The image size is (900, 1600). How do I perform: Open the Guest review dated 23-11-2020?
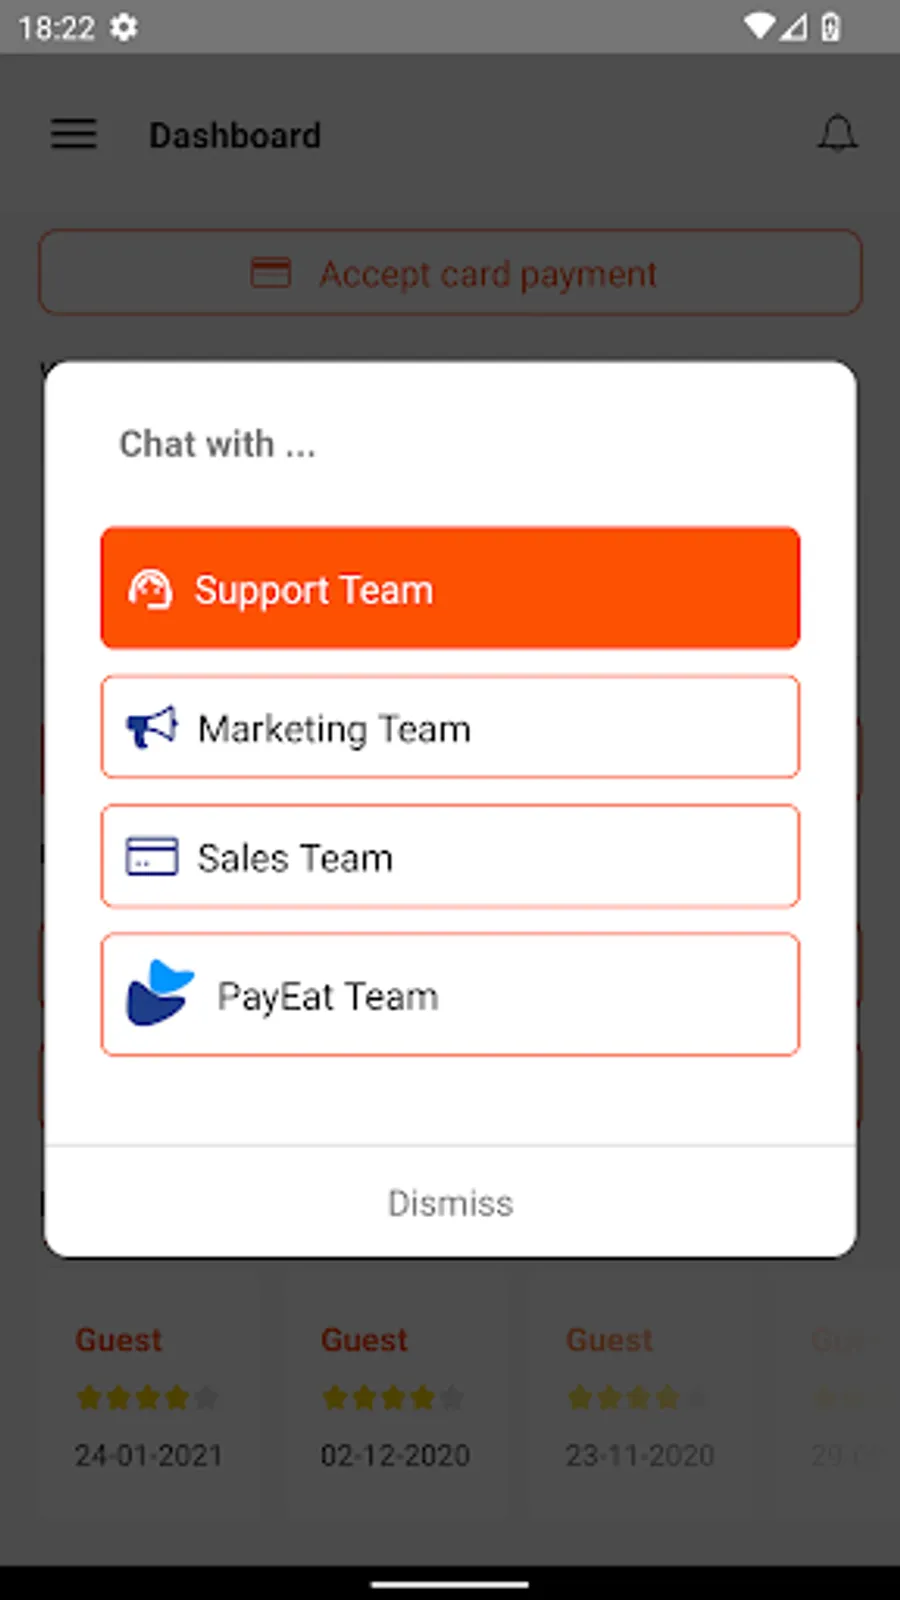pos(640,1396)
